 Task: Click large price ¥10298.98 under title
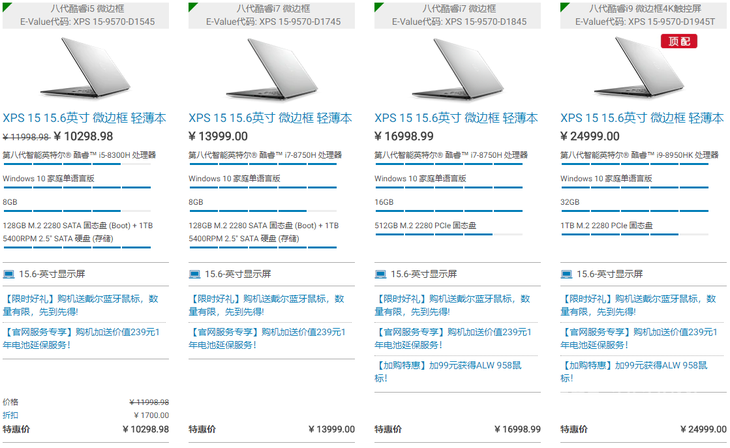pos(83,136)
